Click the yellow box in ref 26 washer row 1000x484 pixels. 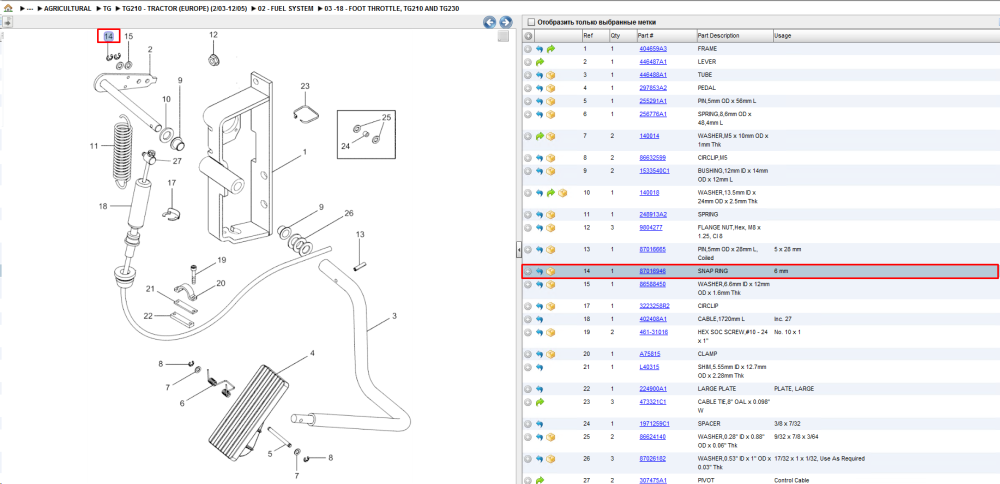click(551, 459)
